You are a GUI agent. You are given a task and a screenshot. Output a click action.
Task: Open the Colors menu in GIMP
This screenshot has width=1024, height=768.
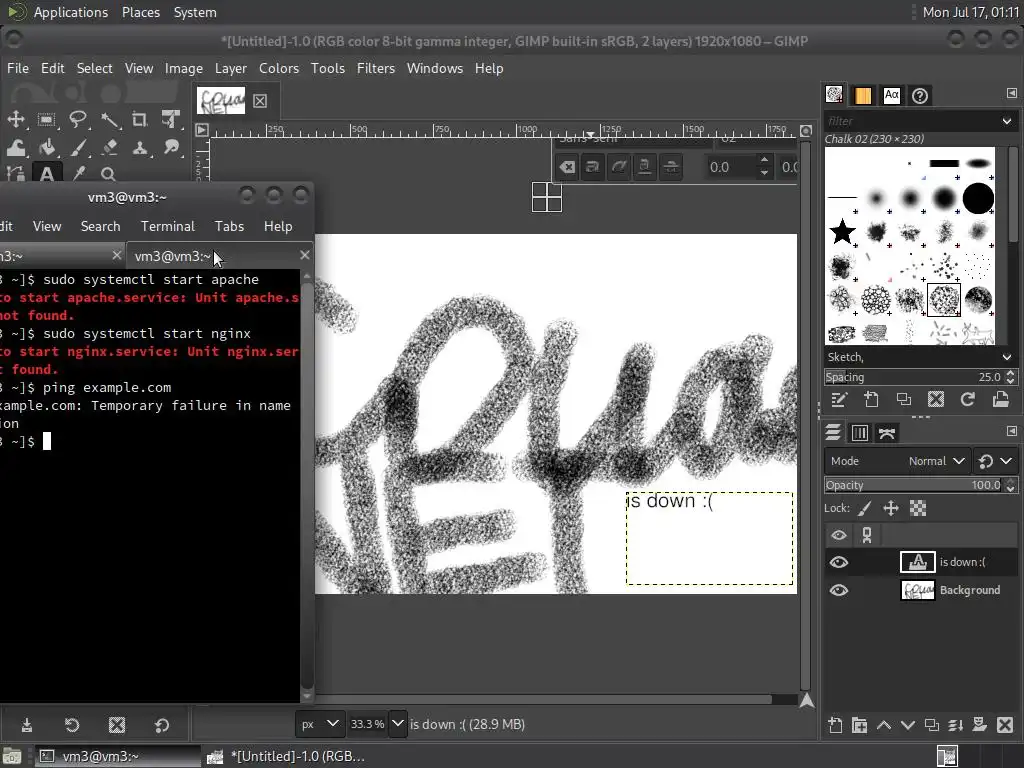tap(279, 69)
